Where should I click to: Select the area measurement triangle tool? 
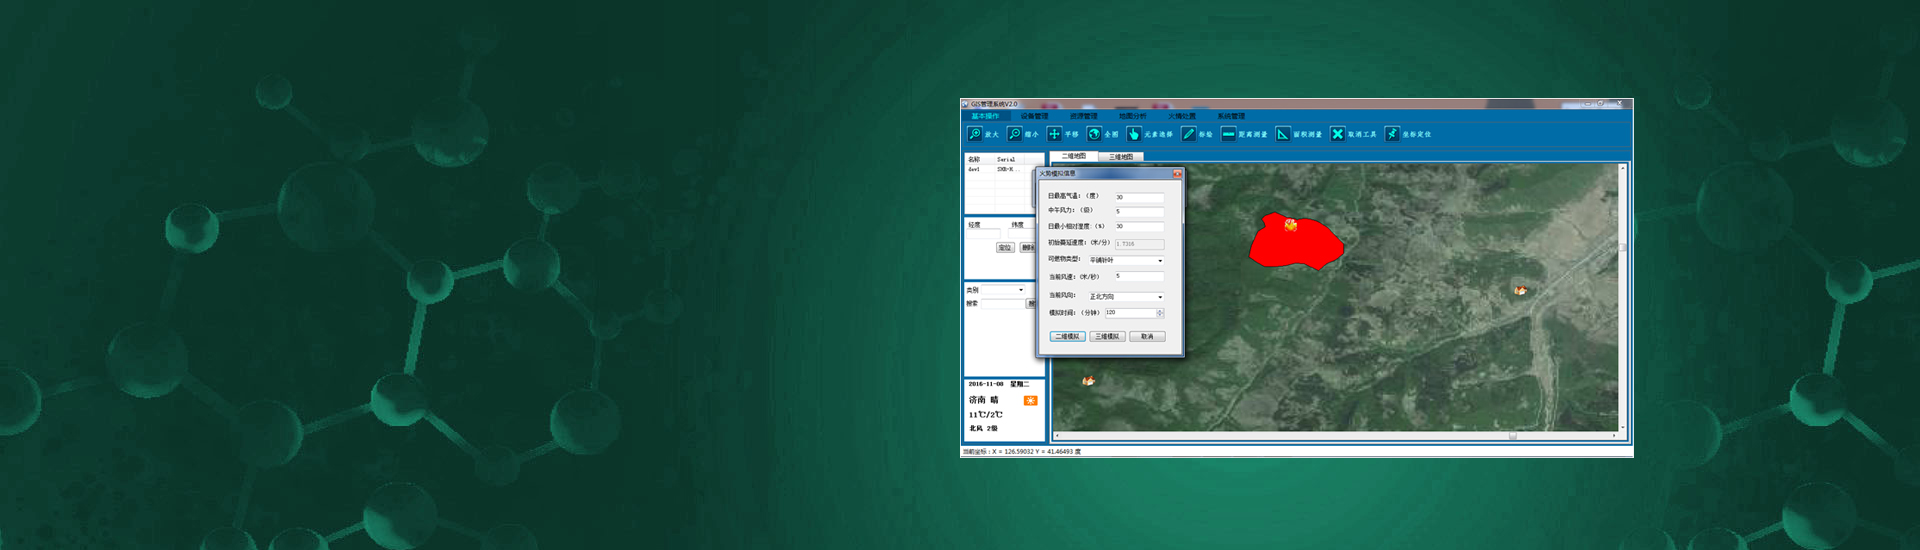1283,134
